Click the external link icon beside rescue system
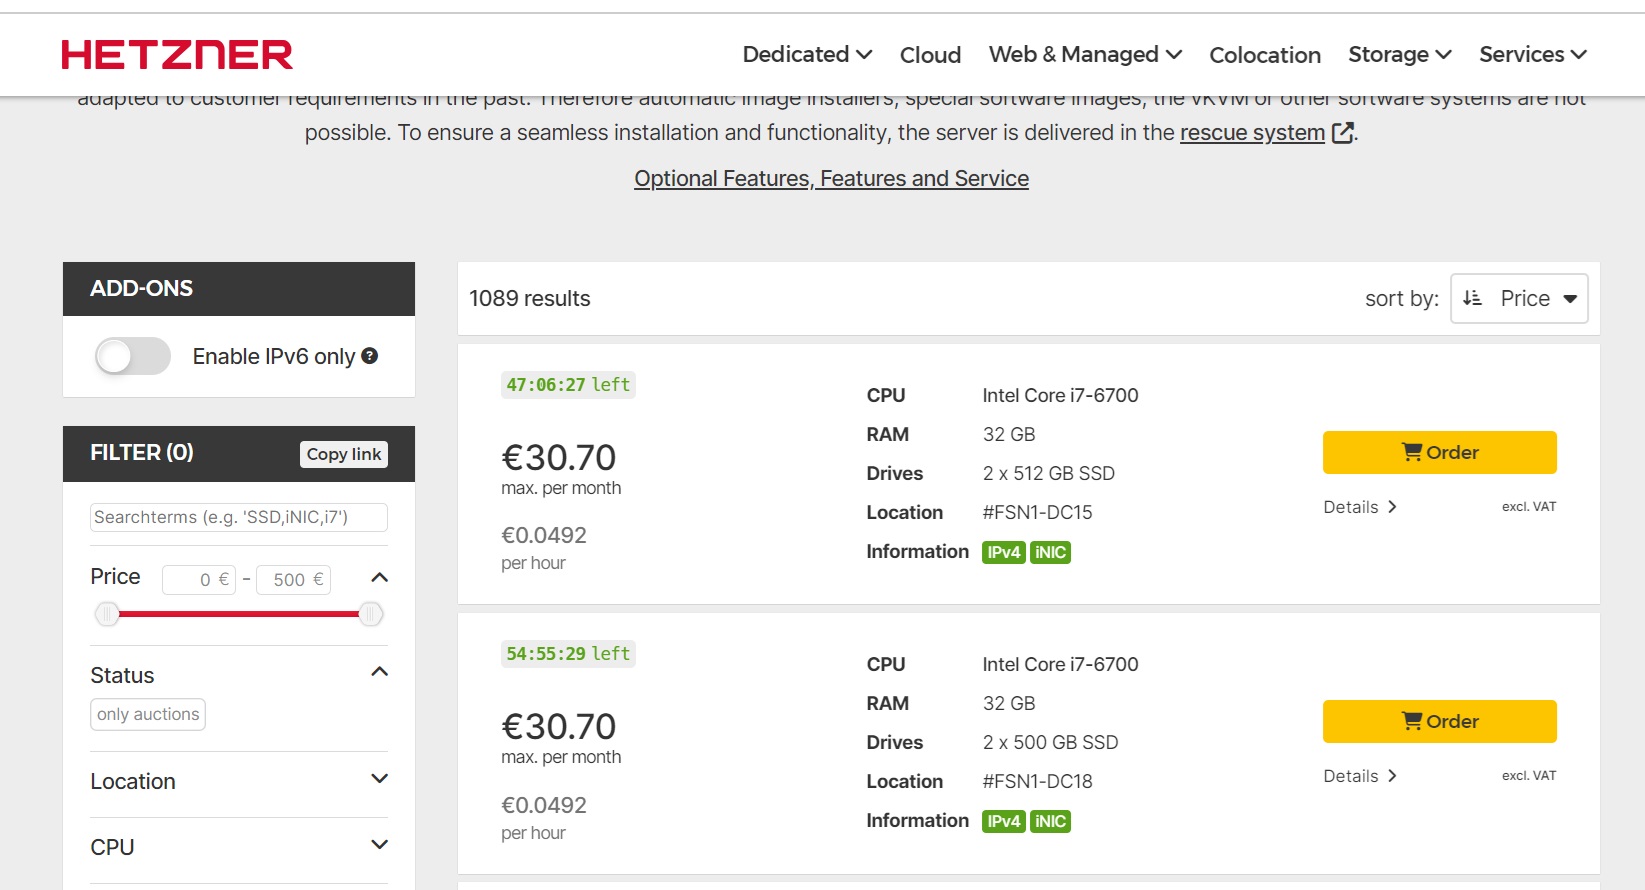Screen dimensions: 1645x890 coord(1343,133)
